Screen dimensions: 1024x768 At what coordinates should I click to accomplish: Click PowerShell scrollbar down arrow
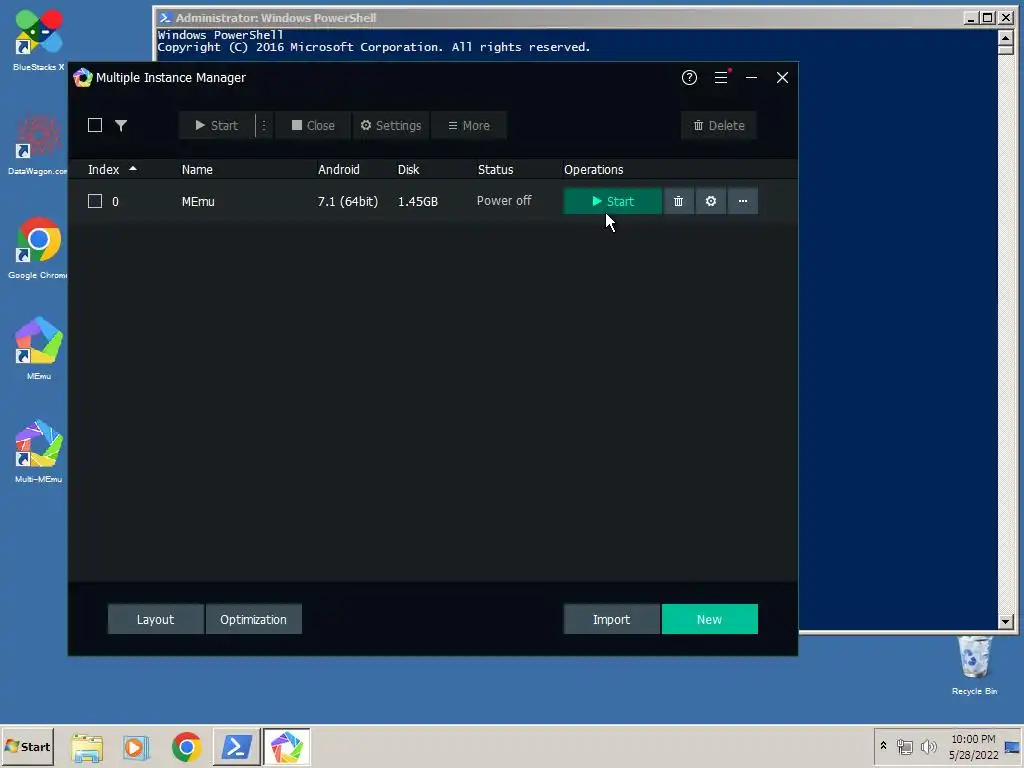click(1006, 621)
